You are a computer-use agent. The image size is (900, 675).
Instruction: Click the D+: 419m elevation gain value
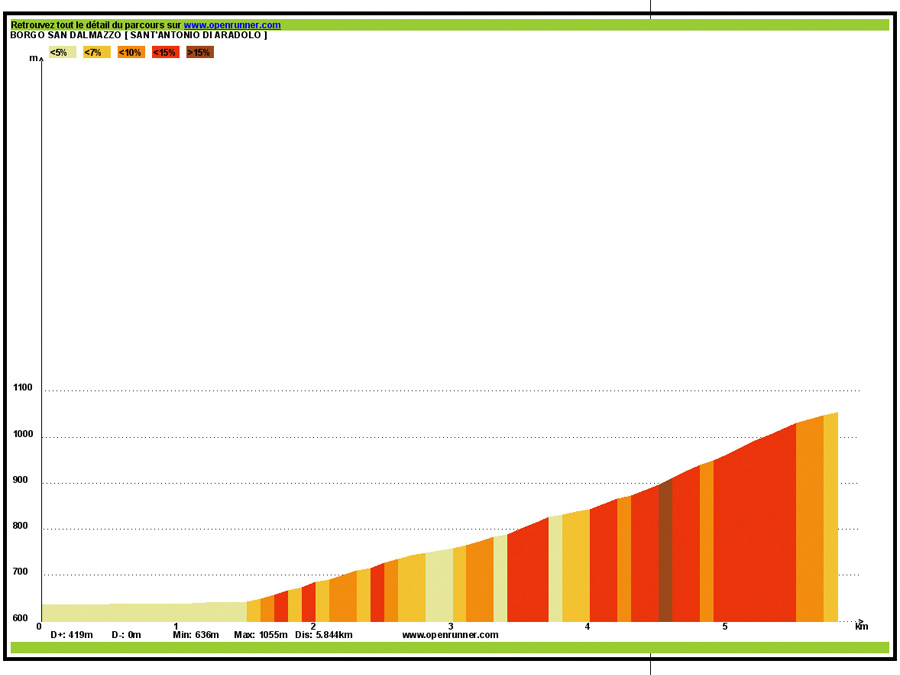[72, 635]
